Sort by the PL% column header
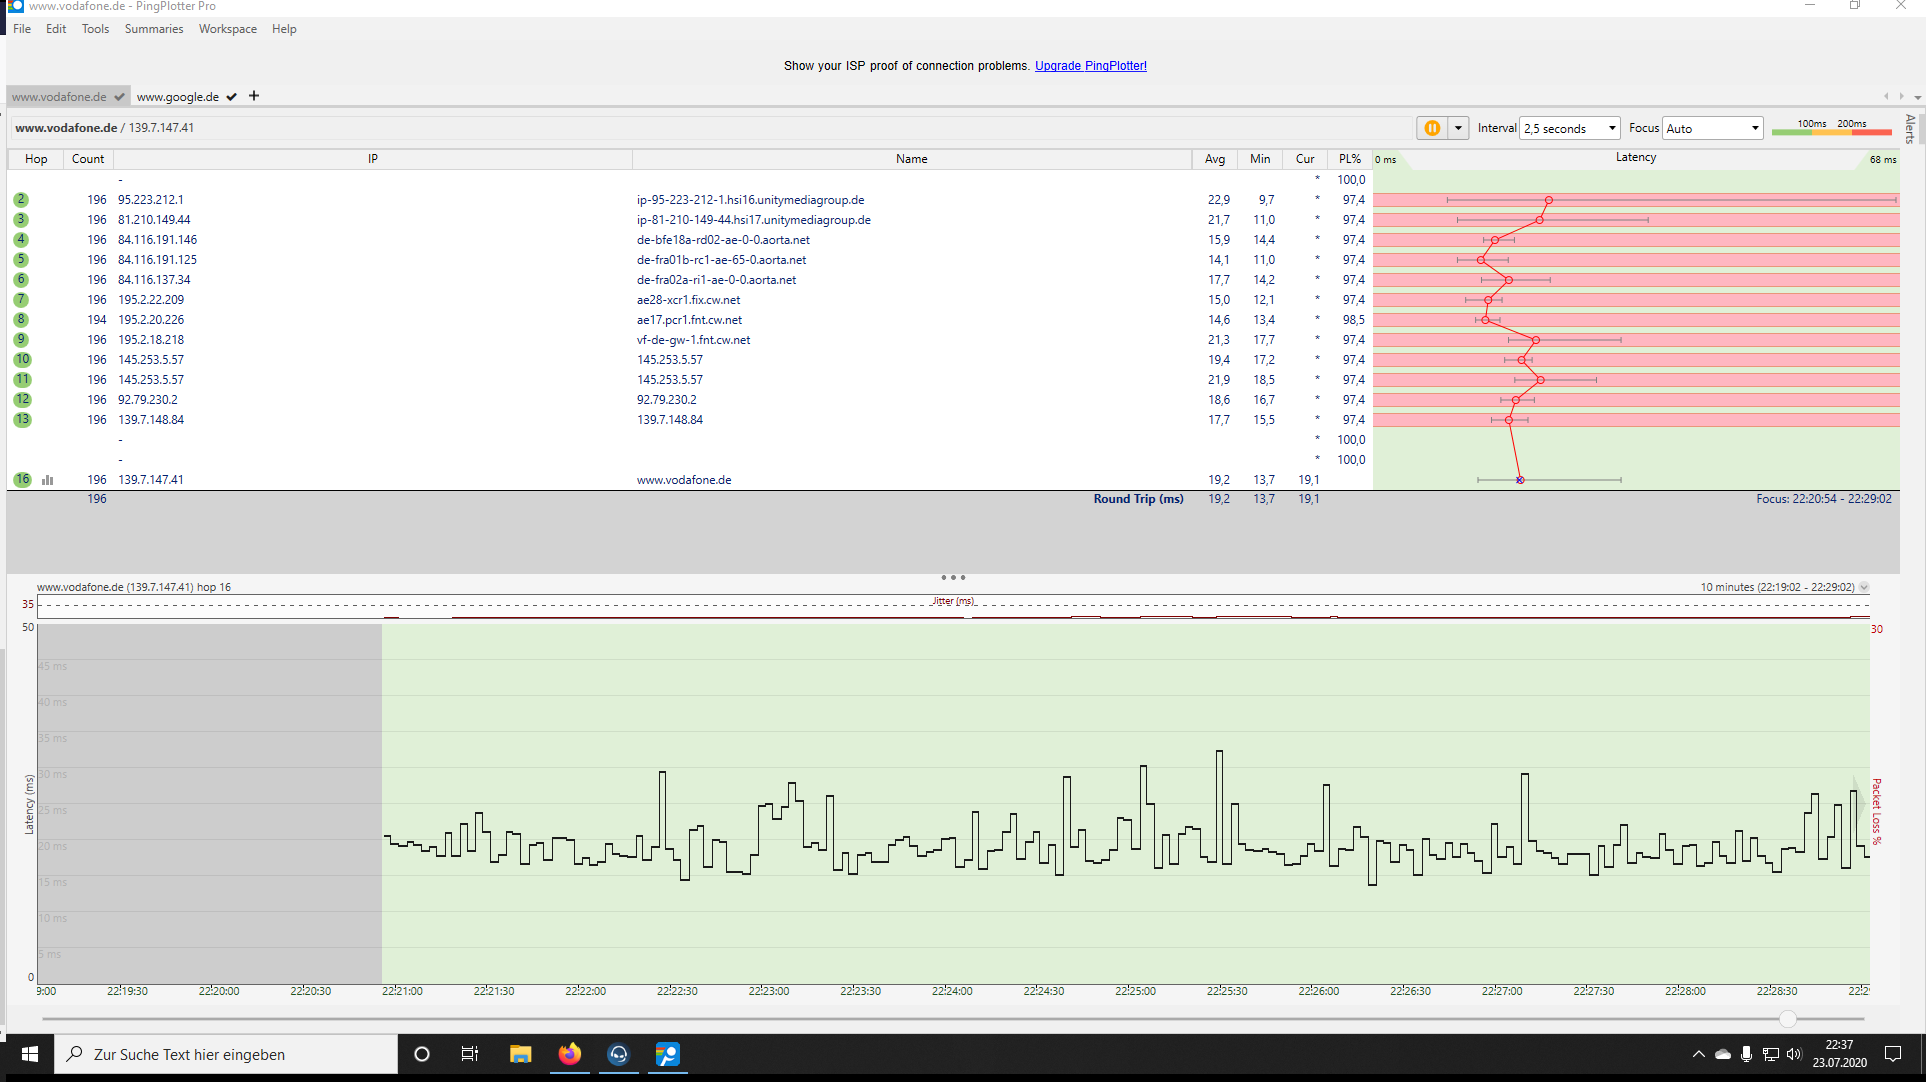1926x1082 pixels. pyautogui.click(x=1349, y=159)
